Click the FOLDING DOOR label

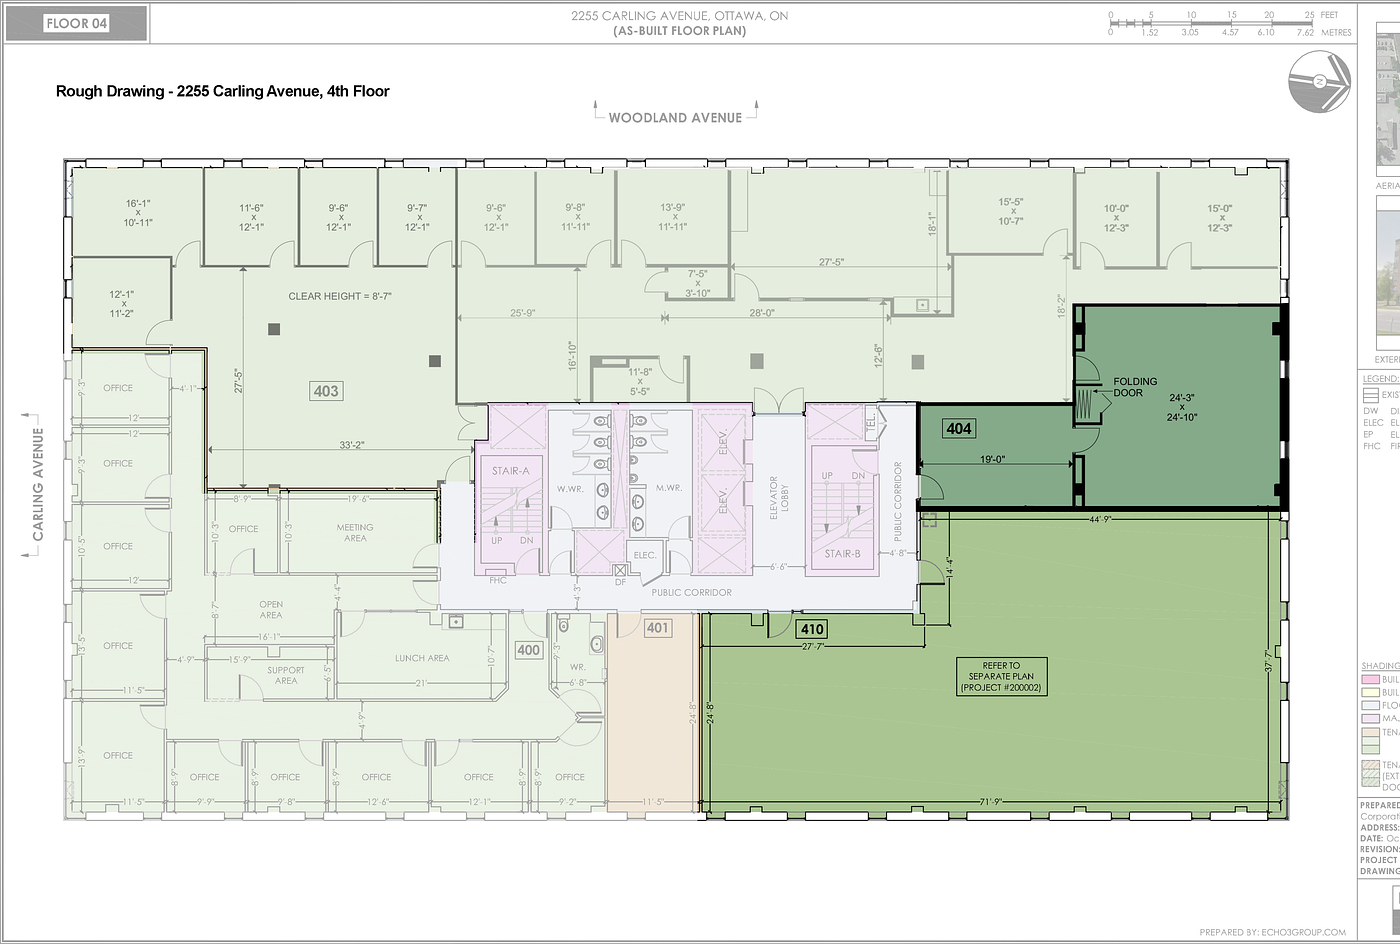click(x=1135, y=387)
